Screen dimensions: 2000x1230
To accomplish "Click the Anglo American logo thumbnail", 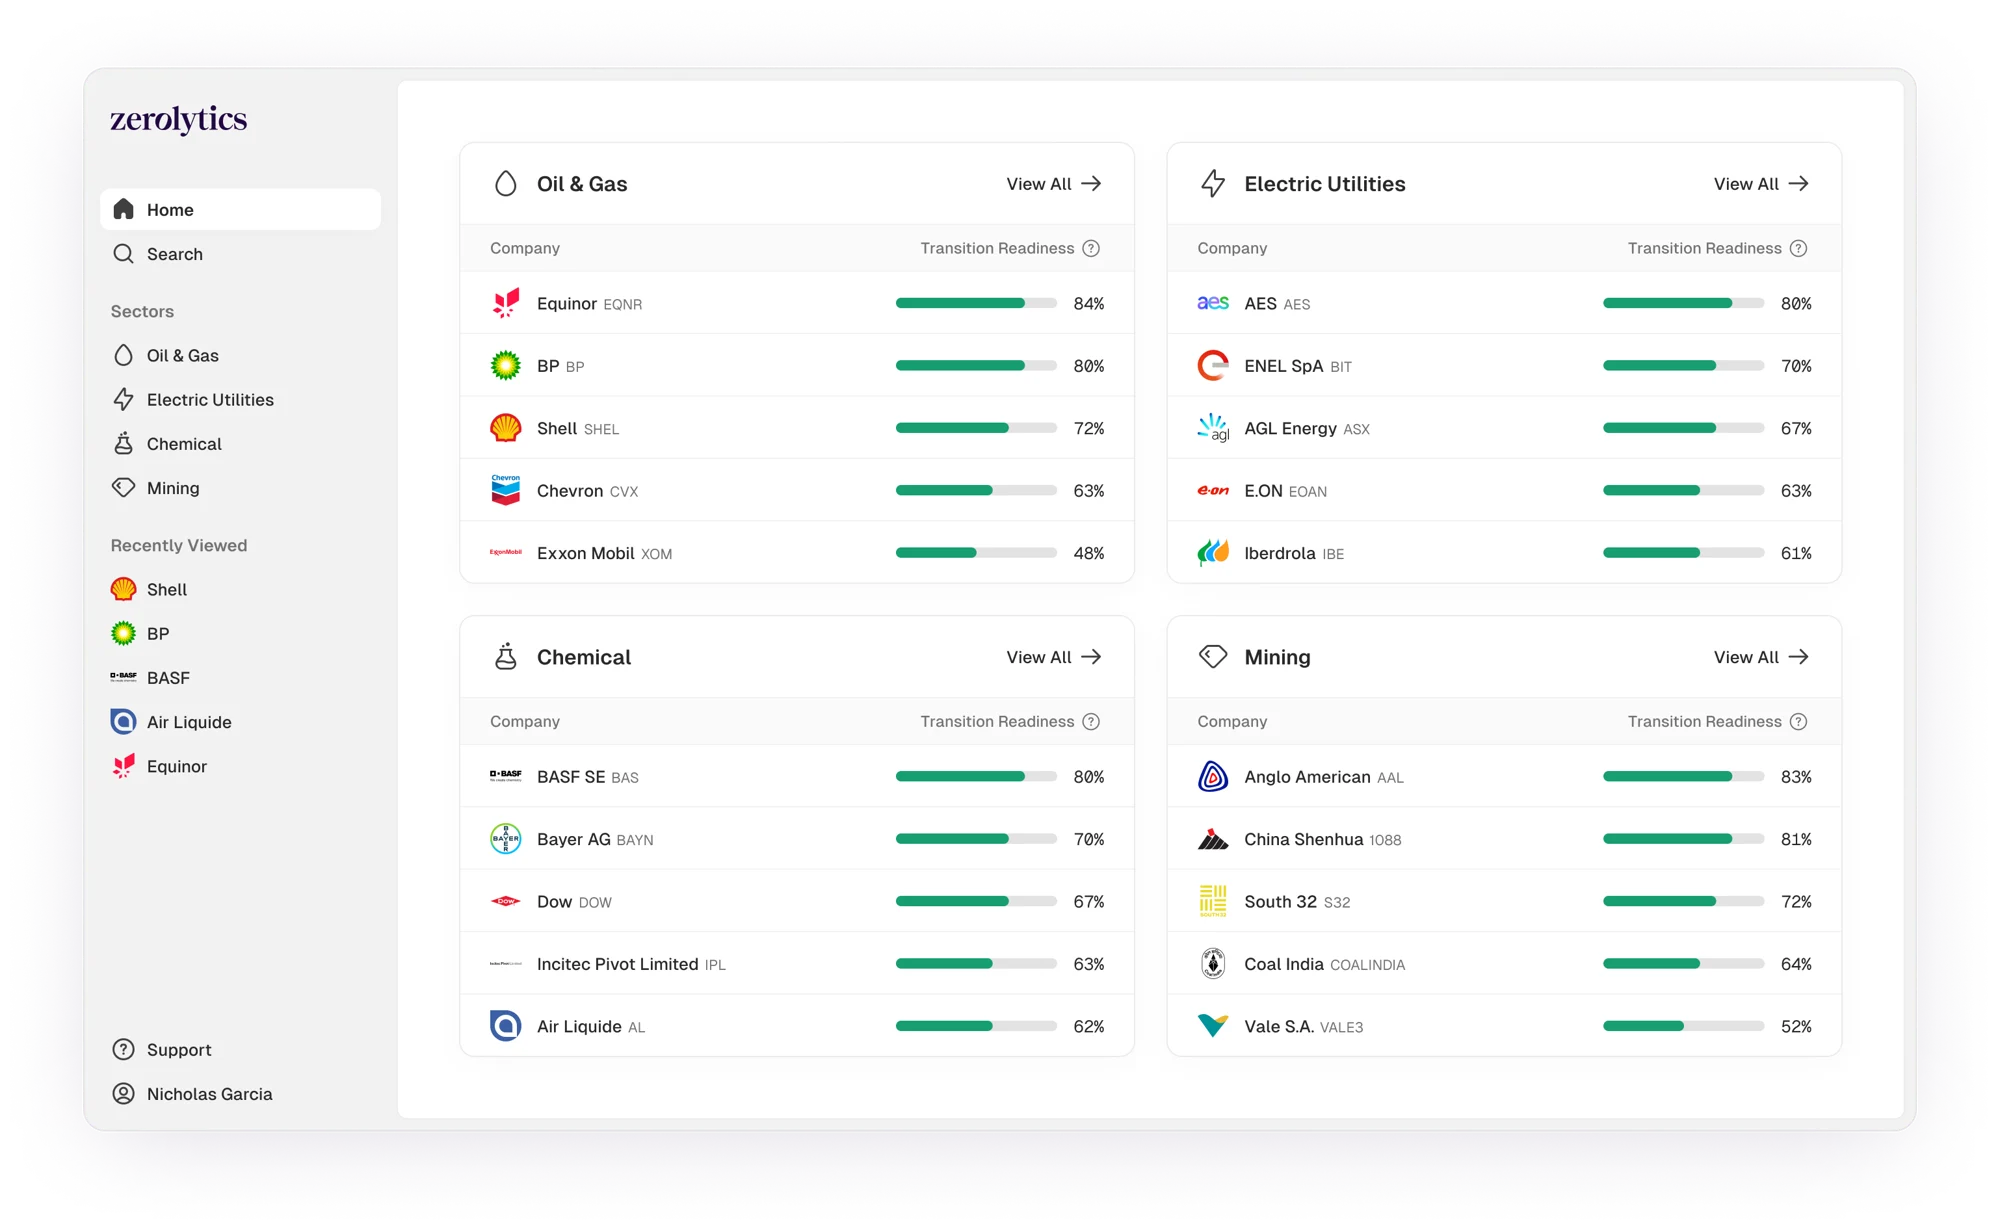I will [x=1212, y=777].
